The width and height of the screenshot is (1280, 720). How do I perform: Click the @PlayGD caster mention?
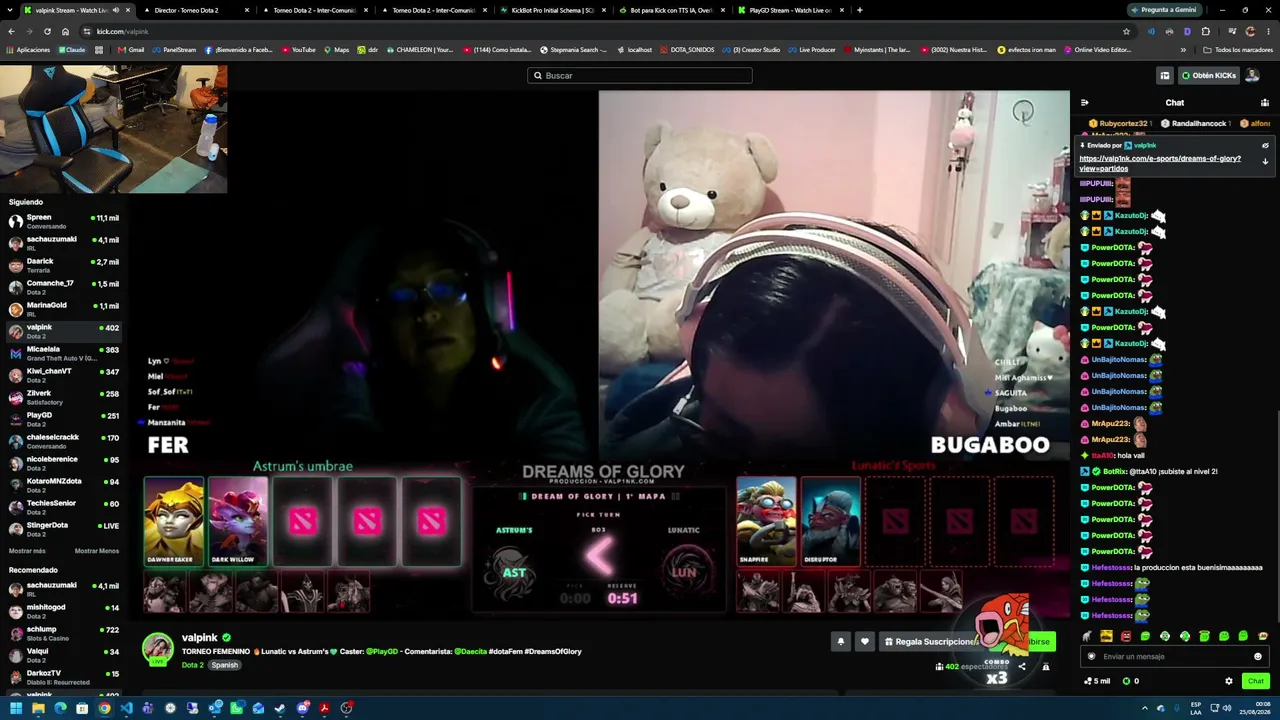[382, 651]
